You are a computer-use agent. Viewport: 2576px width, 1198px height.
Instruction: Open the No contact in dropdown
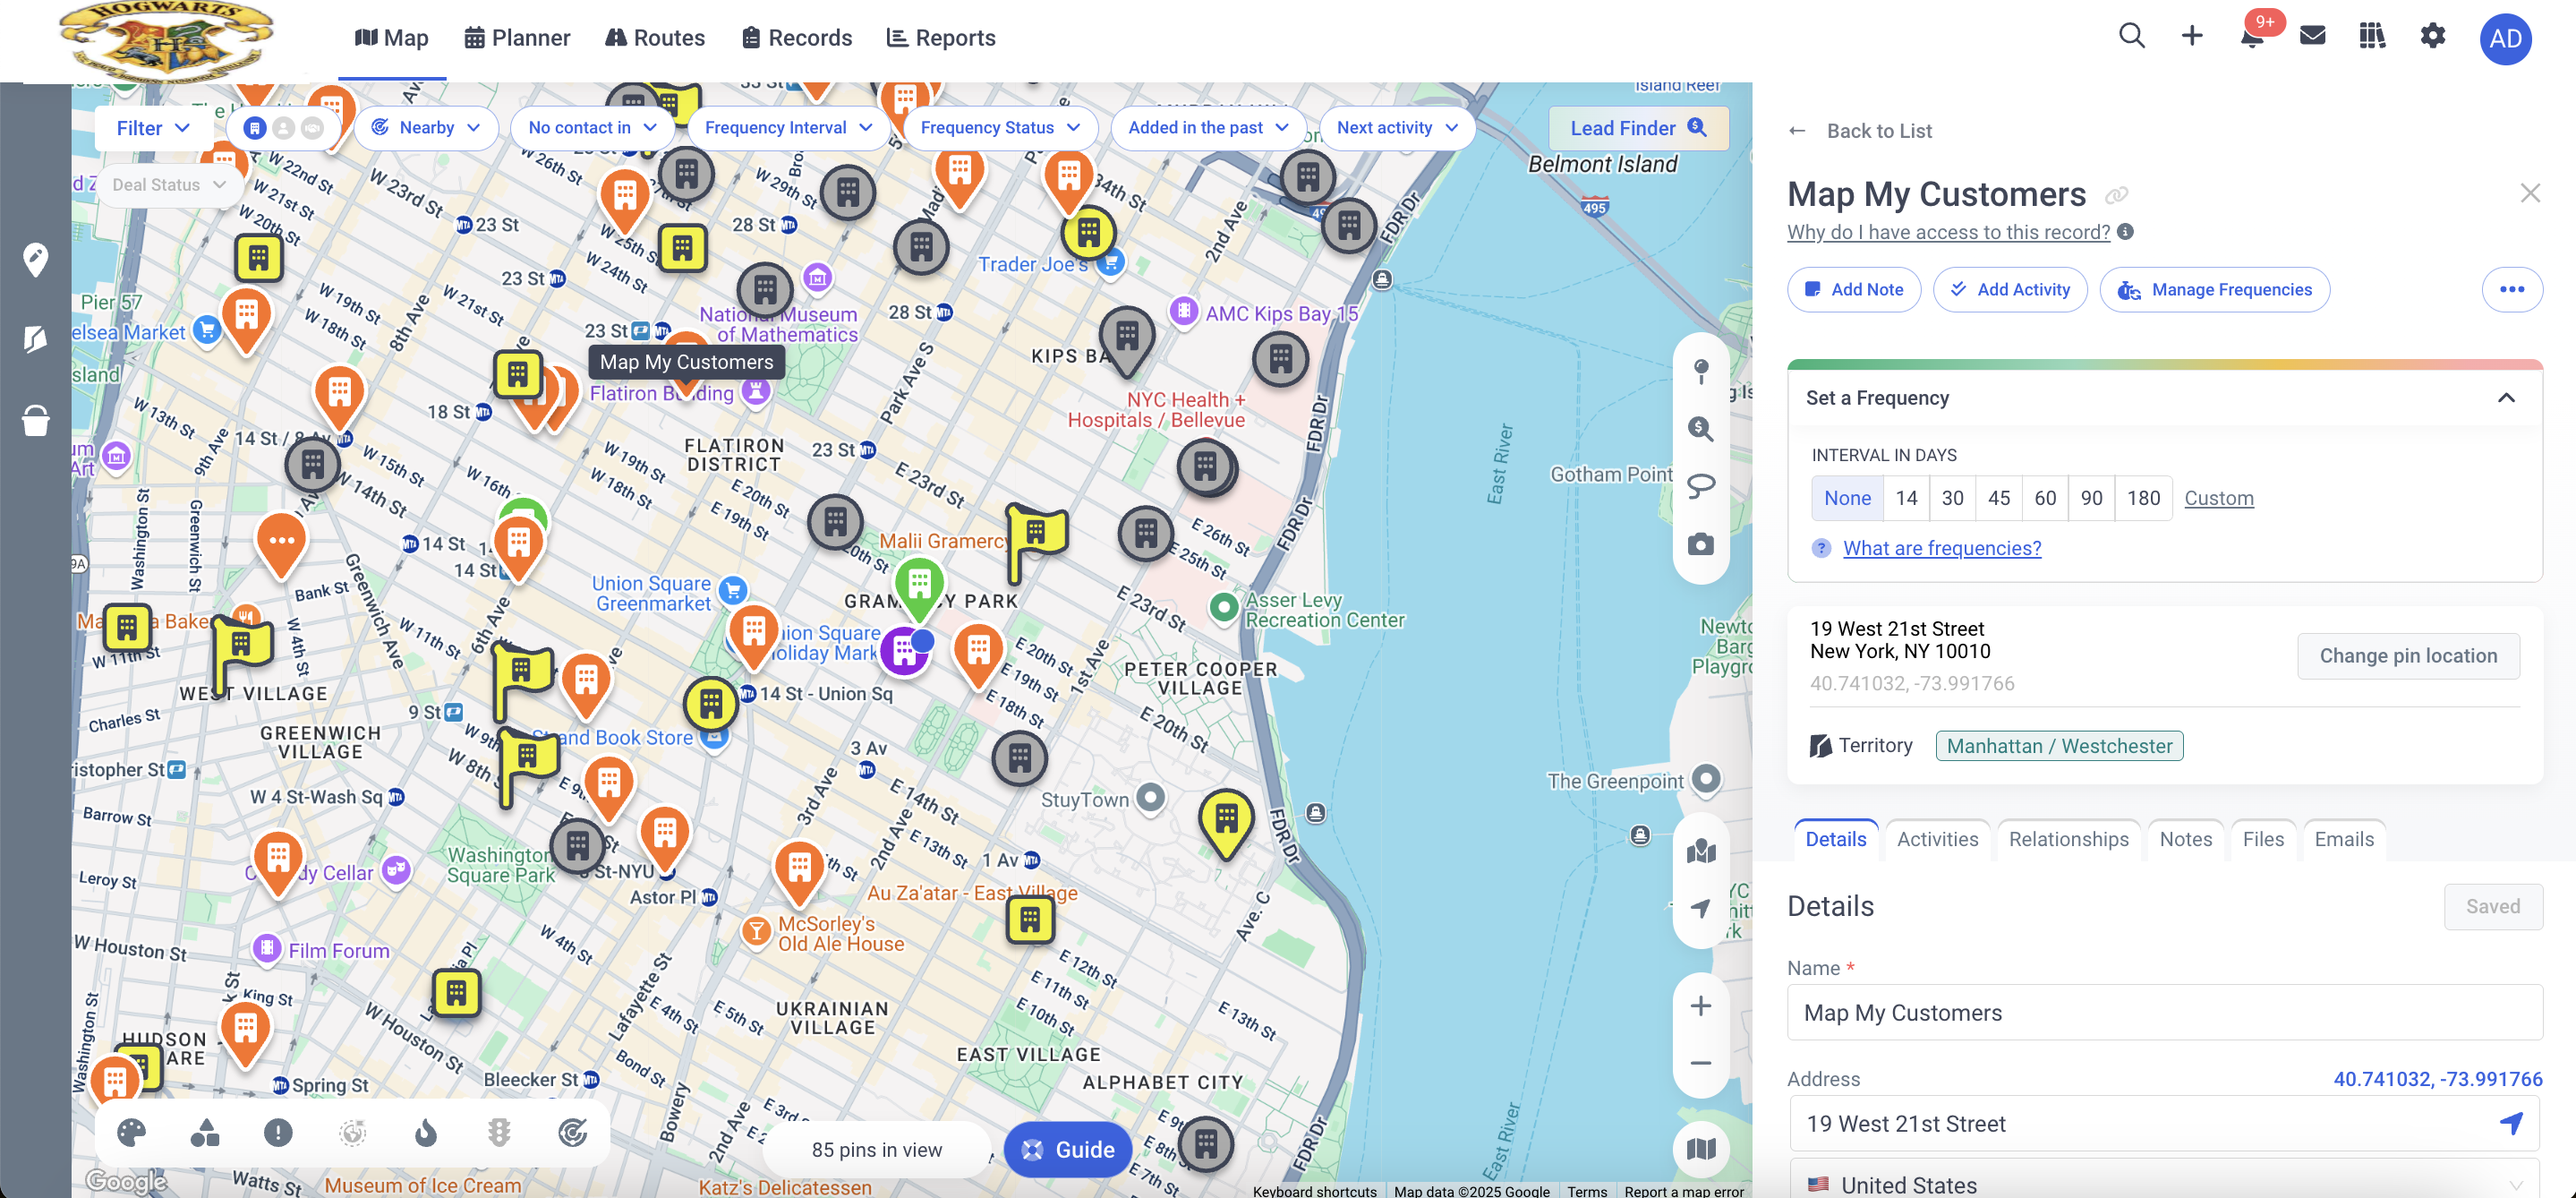point(592,128)
